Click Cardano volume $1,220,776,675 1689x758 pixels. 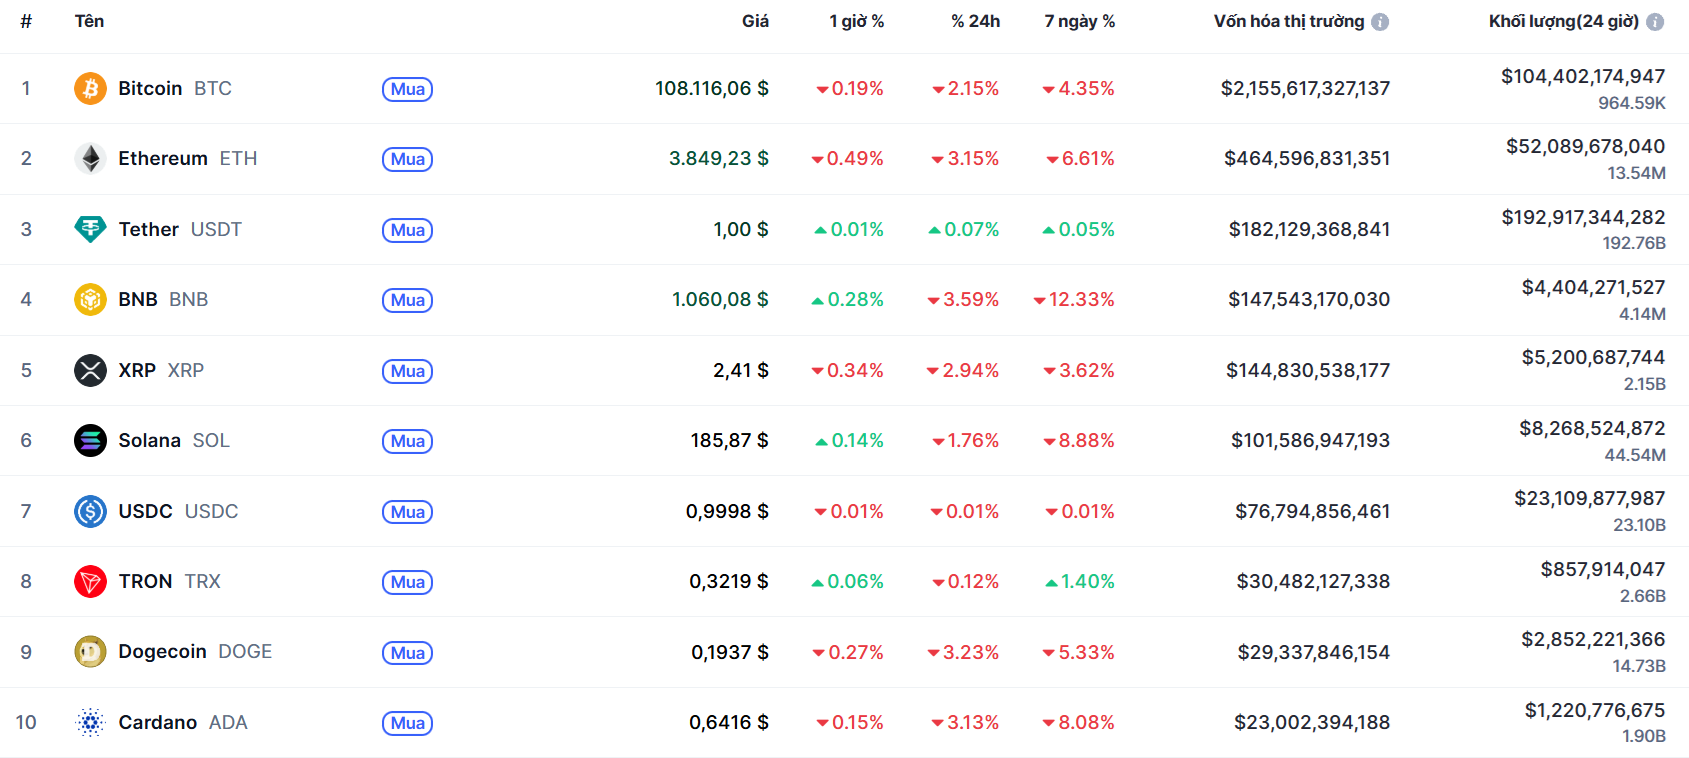[x=1595, y=710]
